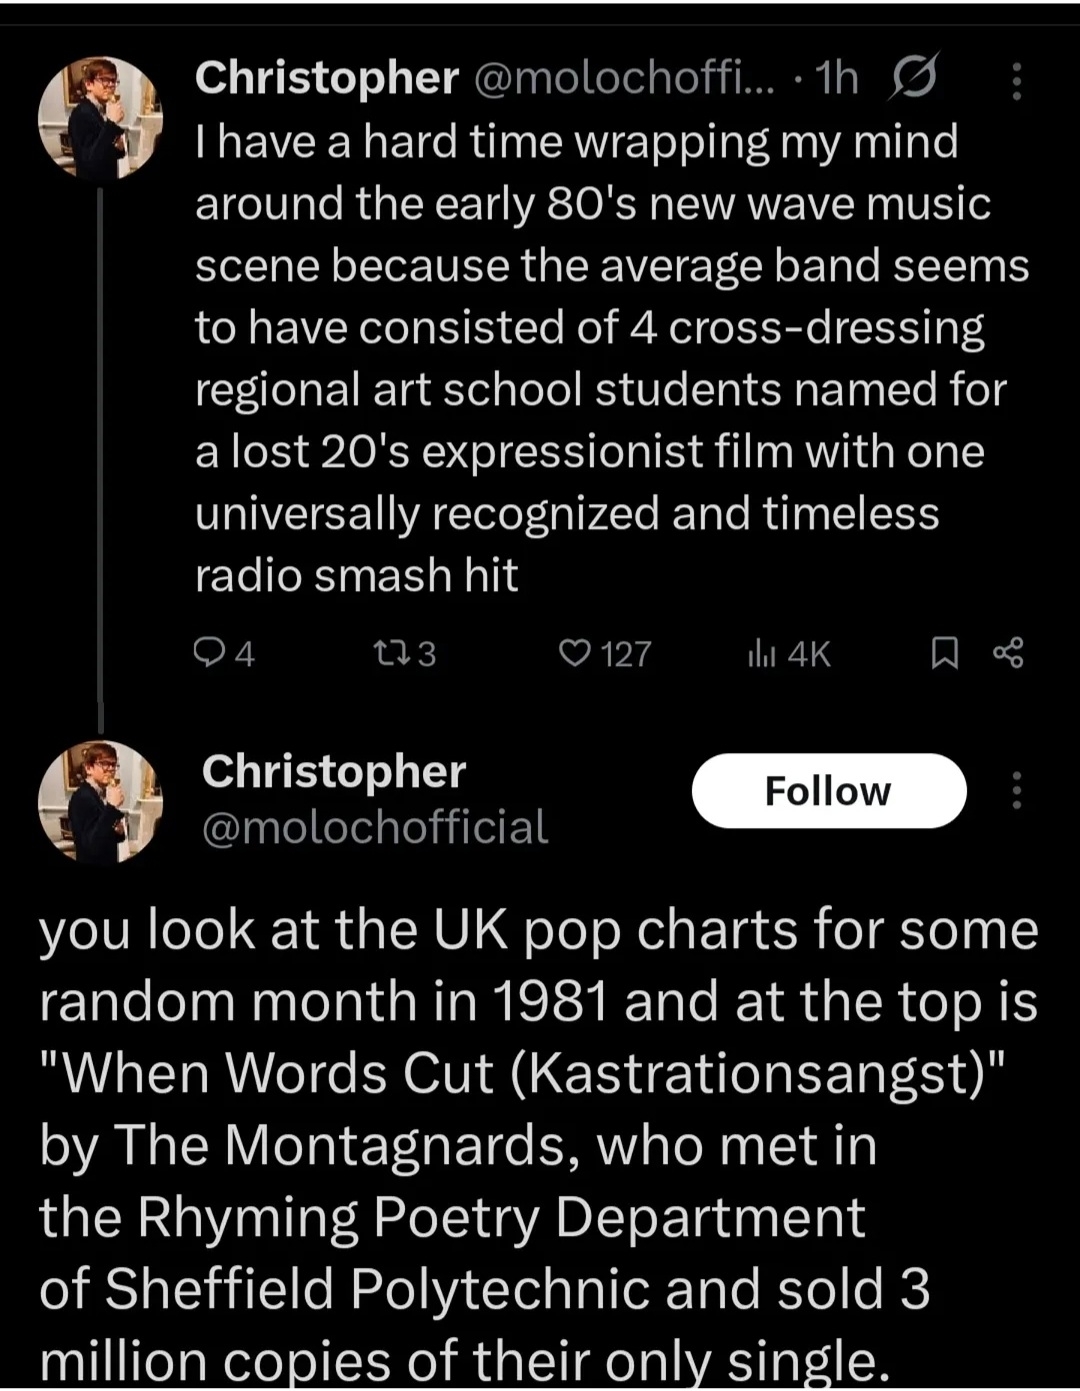Screen dimensions: 1080x1391
Task: Follow the @molochofficial account
Action: click(x=828, y=791)
